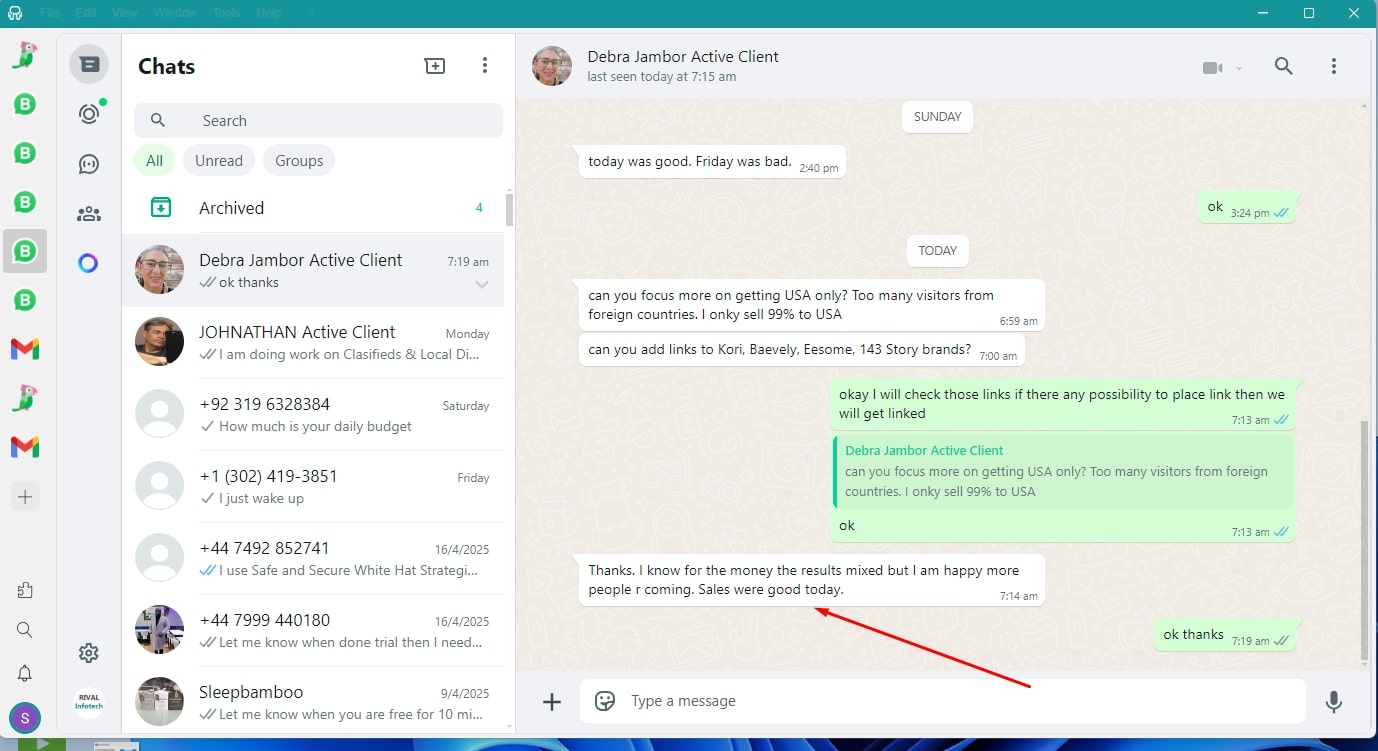Select the Groups chat filter
Viewport: 1378px width, 751px height.
299,161
